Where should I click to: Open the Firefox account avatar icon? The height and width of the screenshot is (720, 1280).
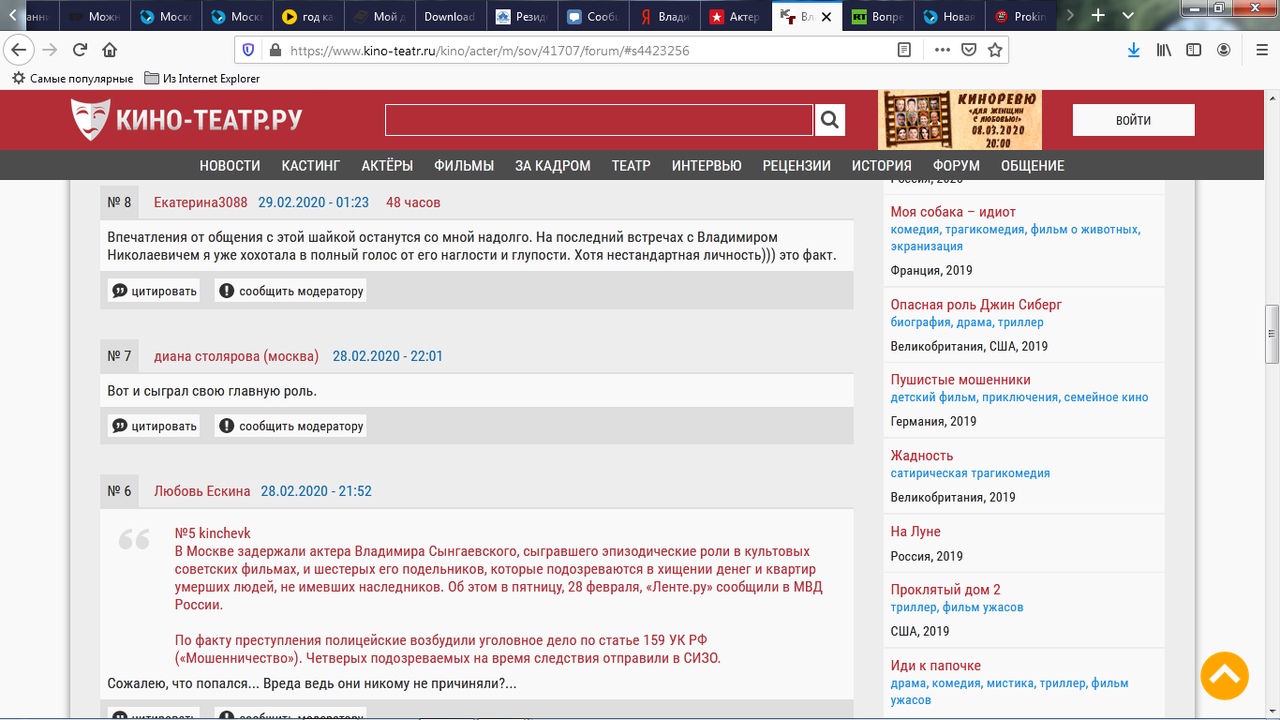click(1224, 50)
